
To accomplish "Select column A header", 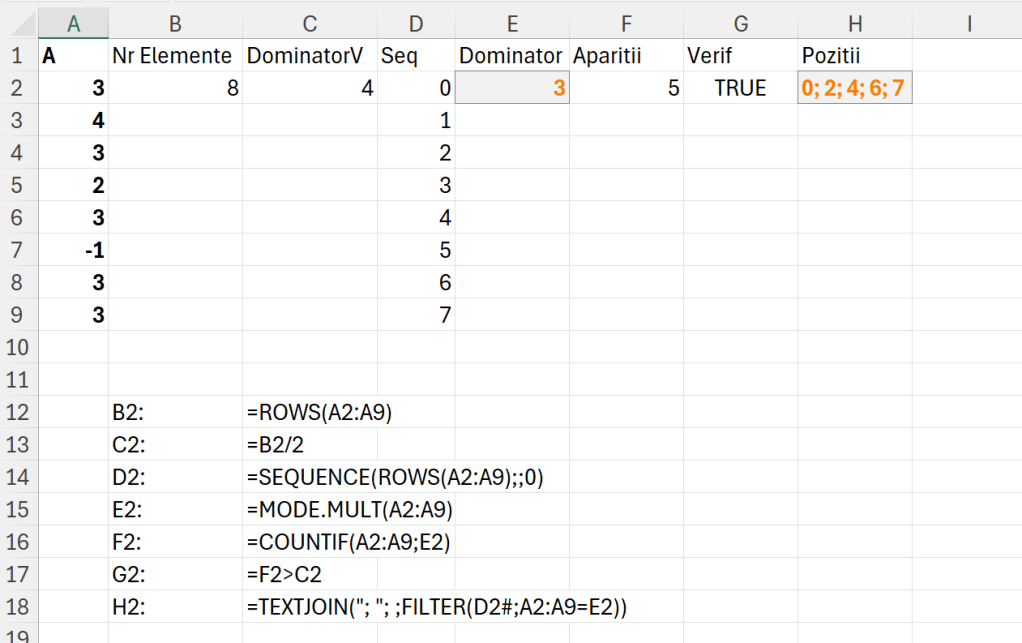I will tap(74, 22).
